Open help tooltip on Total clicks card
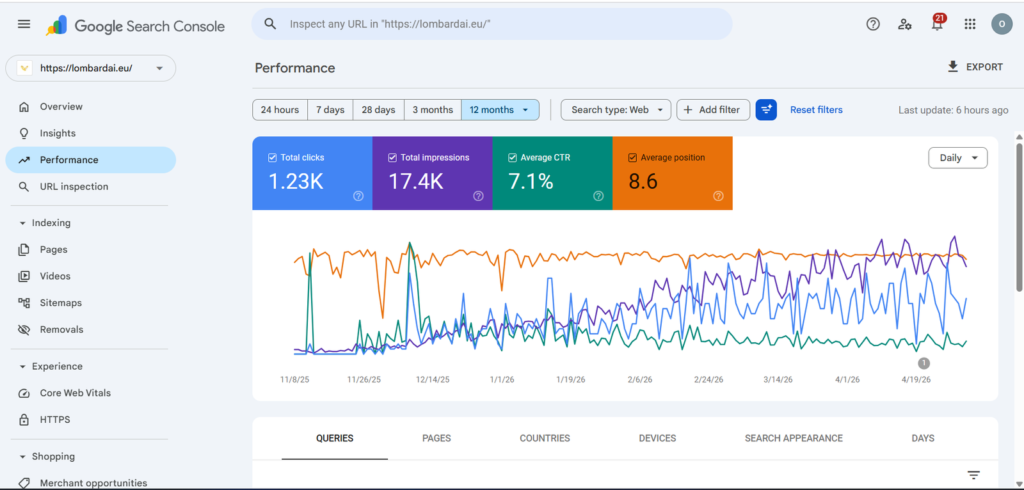Screen dimensions: 1024x490 tap(358, 195)
